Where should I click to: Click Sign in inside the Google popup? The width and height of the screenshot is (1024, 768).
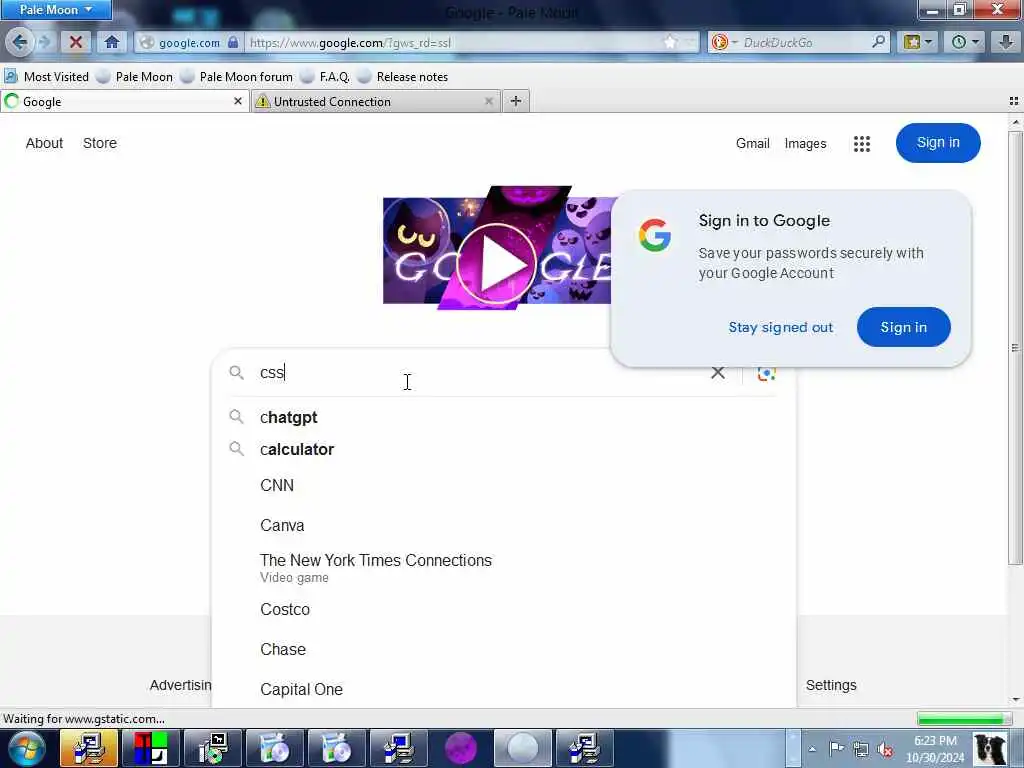[x=903, y=327]
